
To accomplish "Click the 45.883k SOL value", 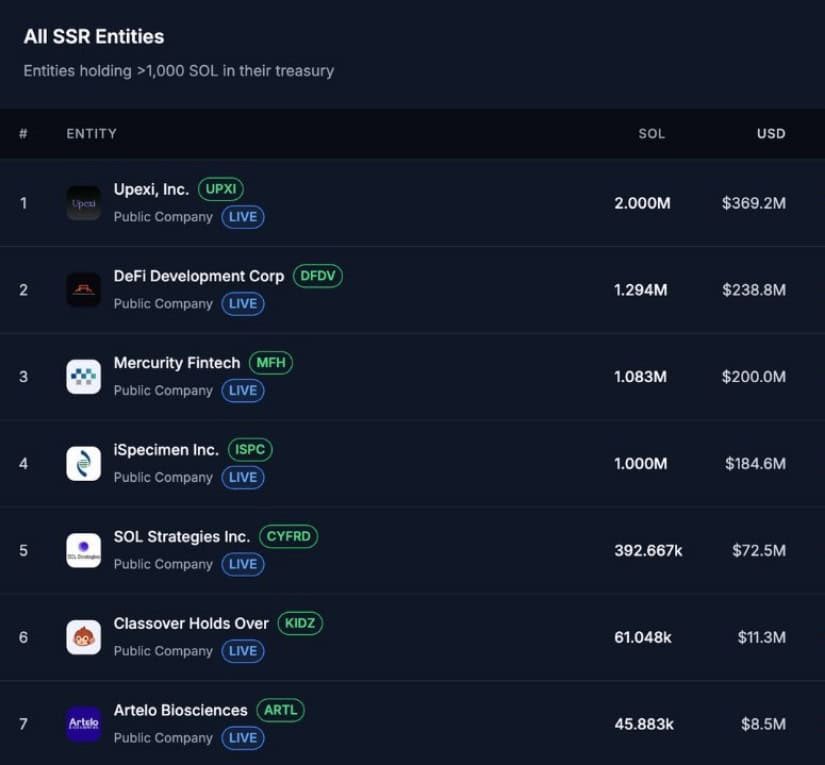I will tap(644, 724).
